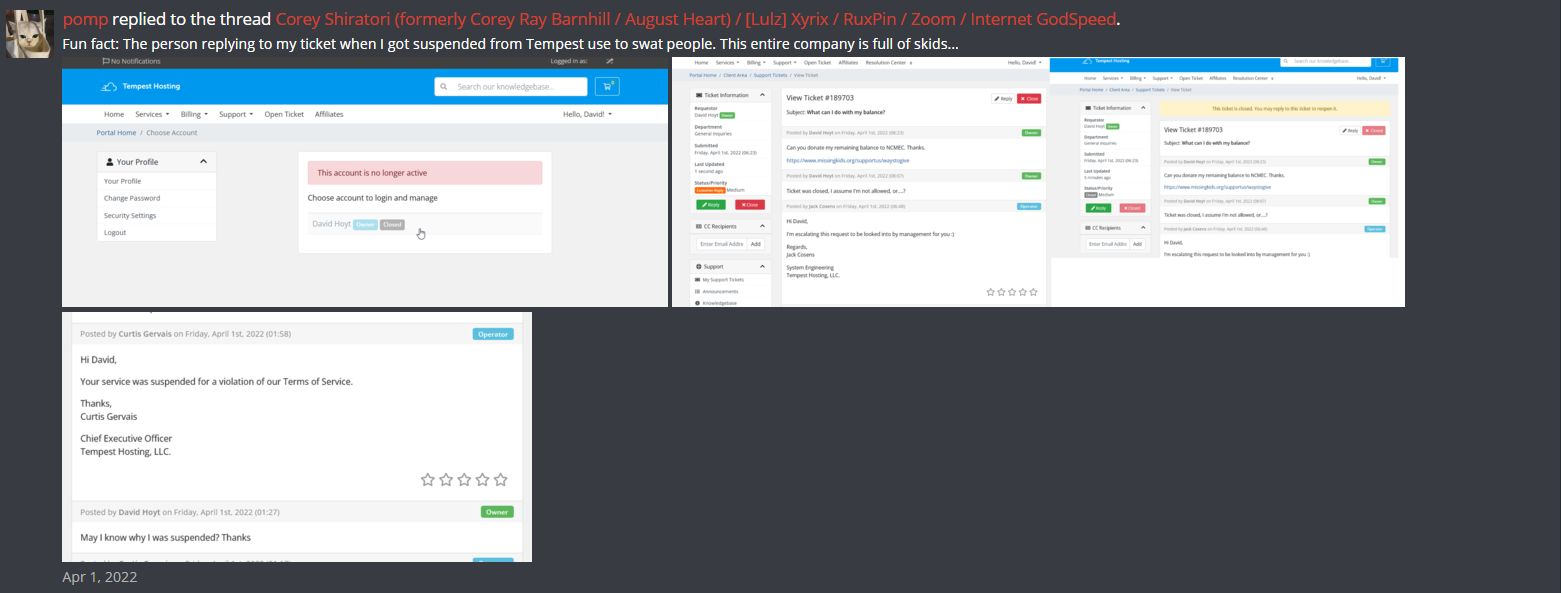Collapse the Your Profile panel chevron
This screenshot has height=593, width=1561.
point(203,161)
